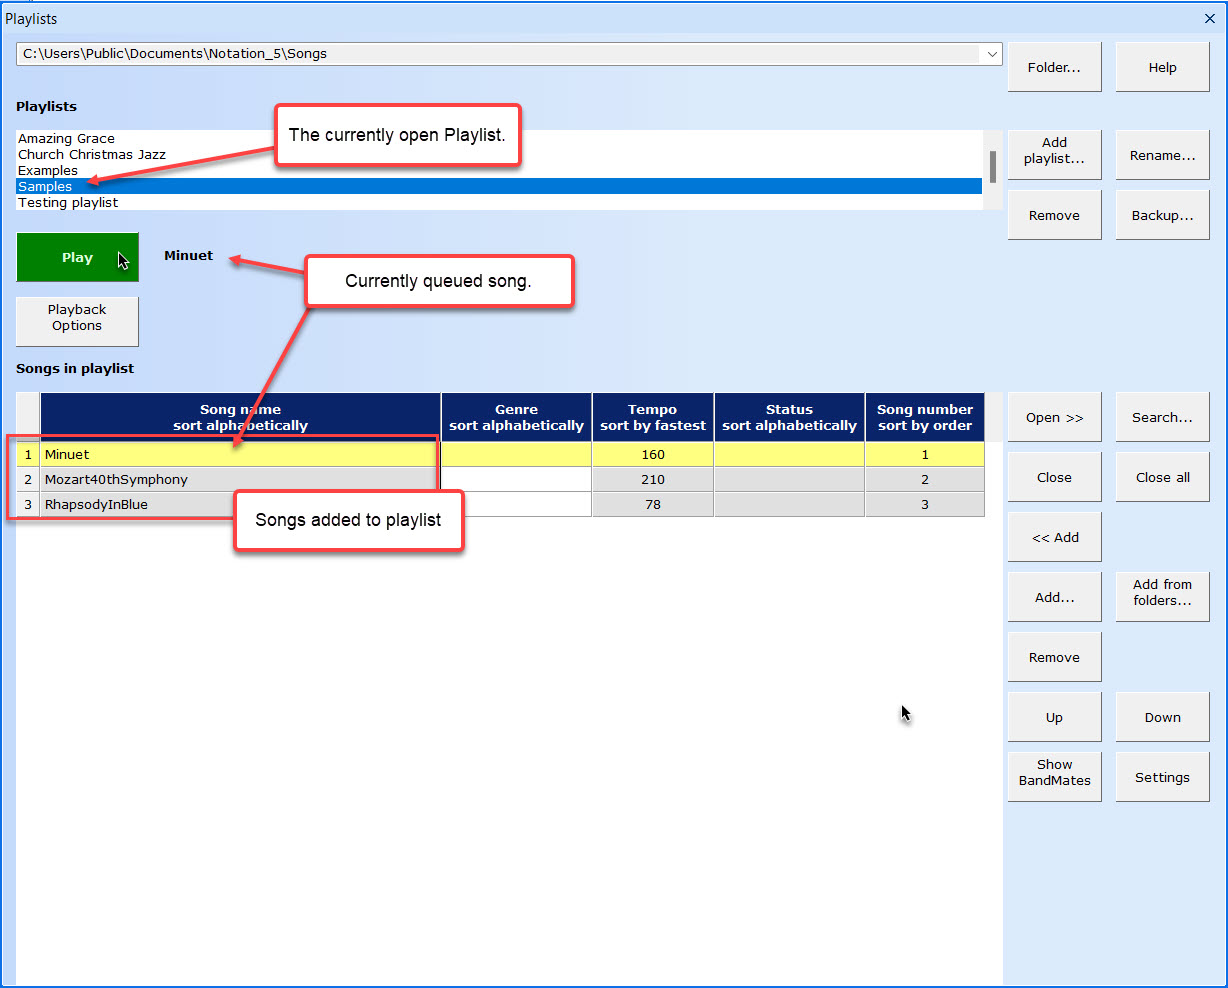This screenshot has height=988, width=1228.
Task: Click the Open >> button
Action: 1054,417
